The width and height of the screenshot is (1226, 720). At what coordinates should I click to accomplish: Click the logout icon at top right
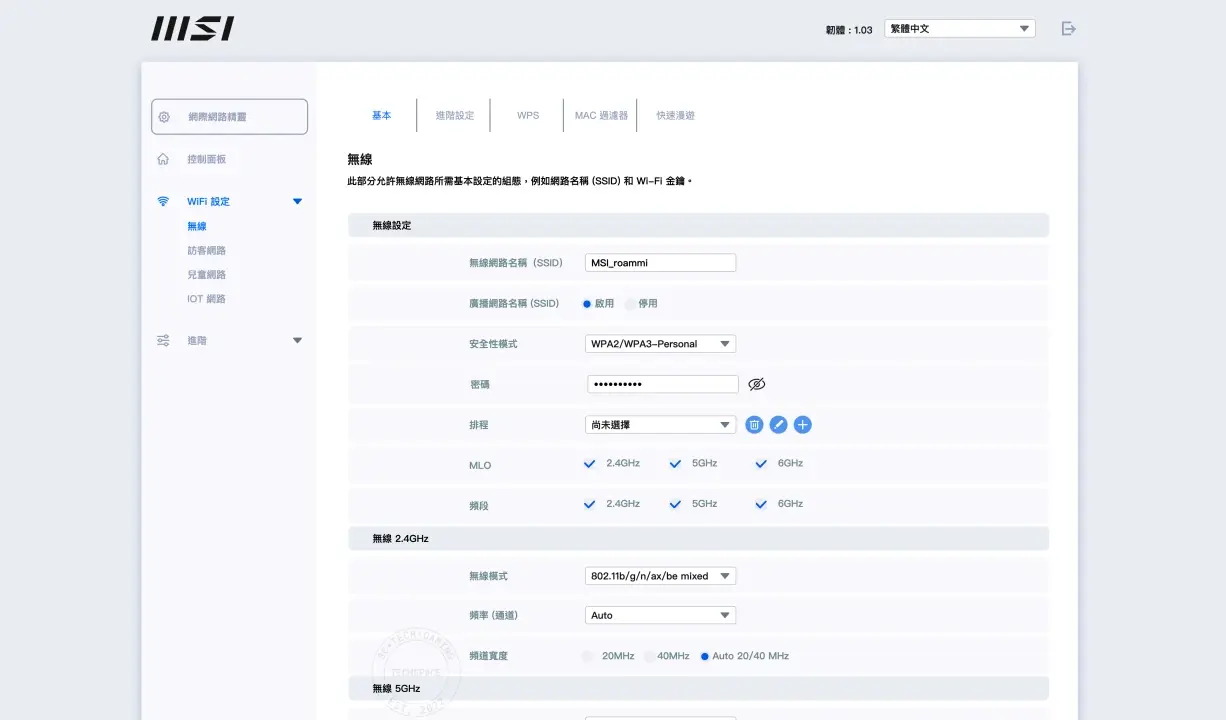click(1068, 29)
